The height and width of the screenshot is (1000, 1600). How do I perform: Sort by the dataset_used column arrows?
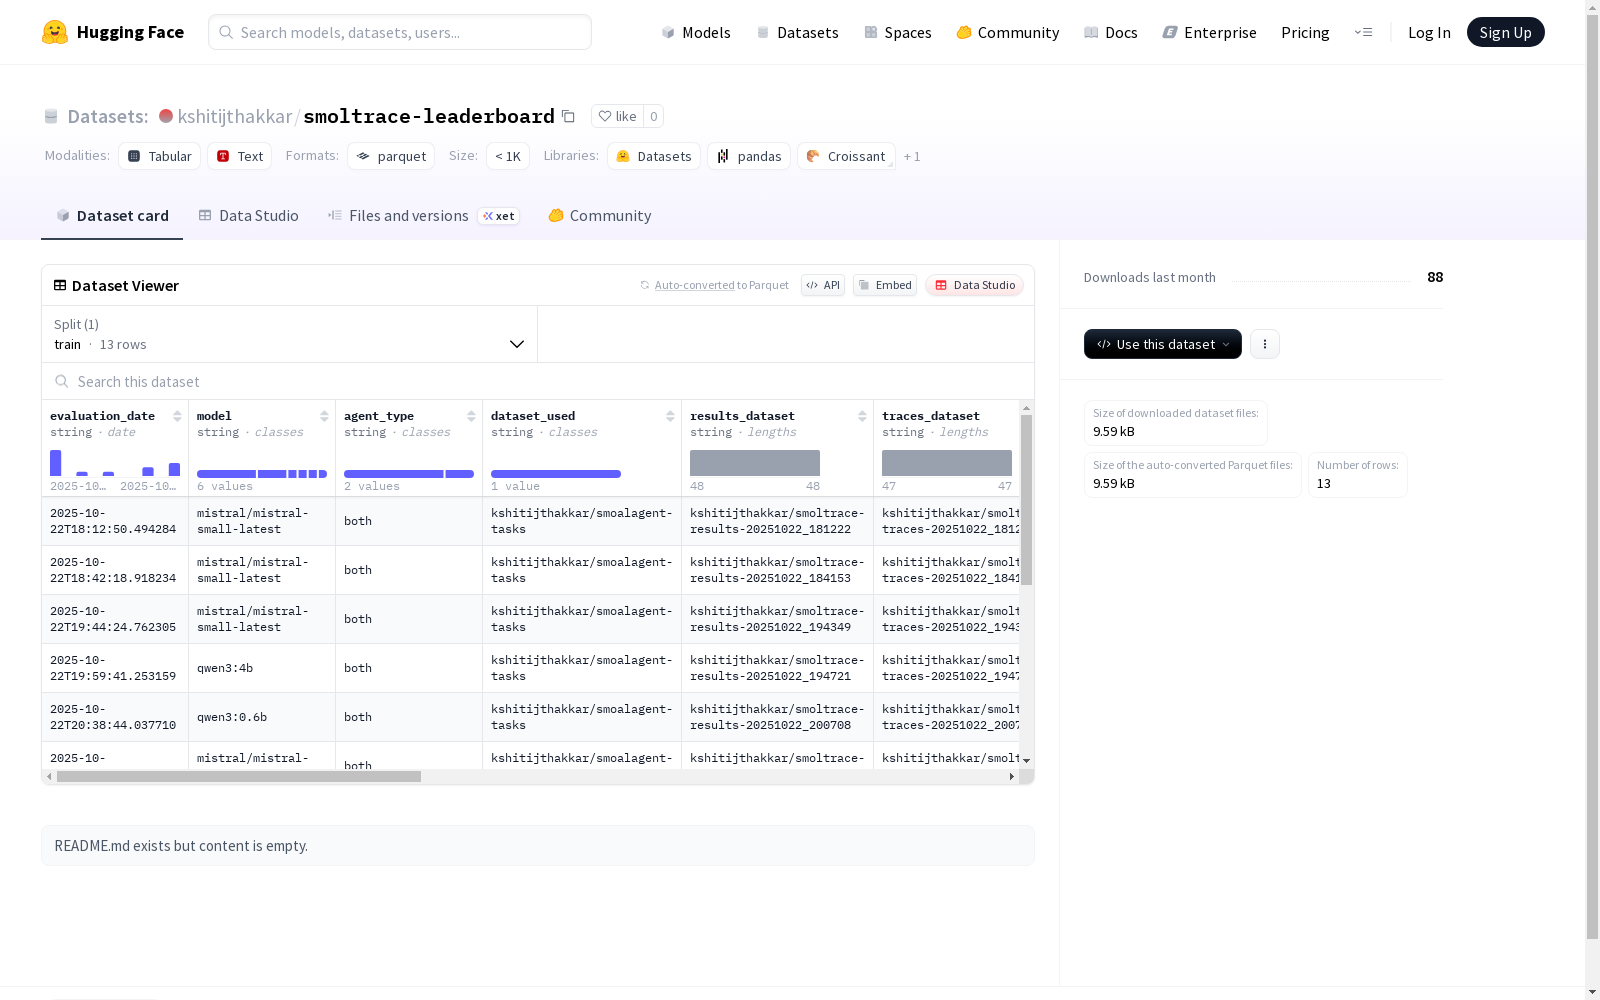670,416
